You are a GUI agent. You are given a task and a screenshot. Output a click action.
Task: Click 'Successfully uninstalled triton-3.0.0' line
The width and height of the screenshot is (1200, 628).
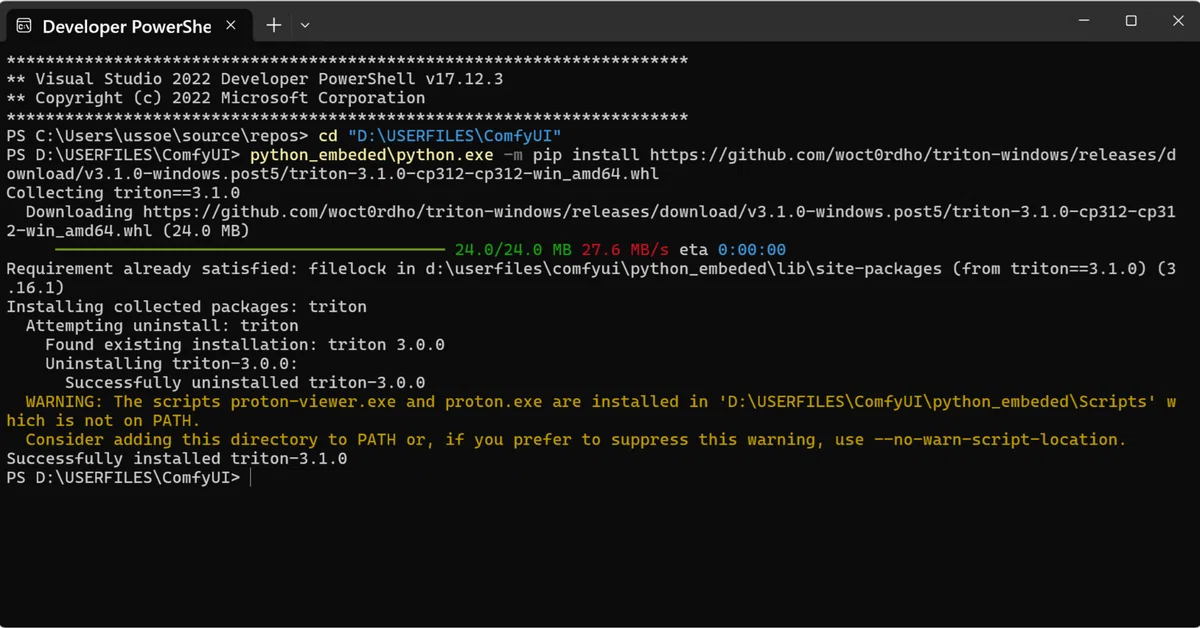245,383
